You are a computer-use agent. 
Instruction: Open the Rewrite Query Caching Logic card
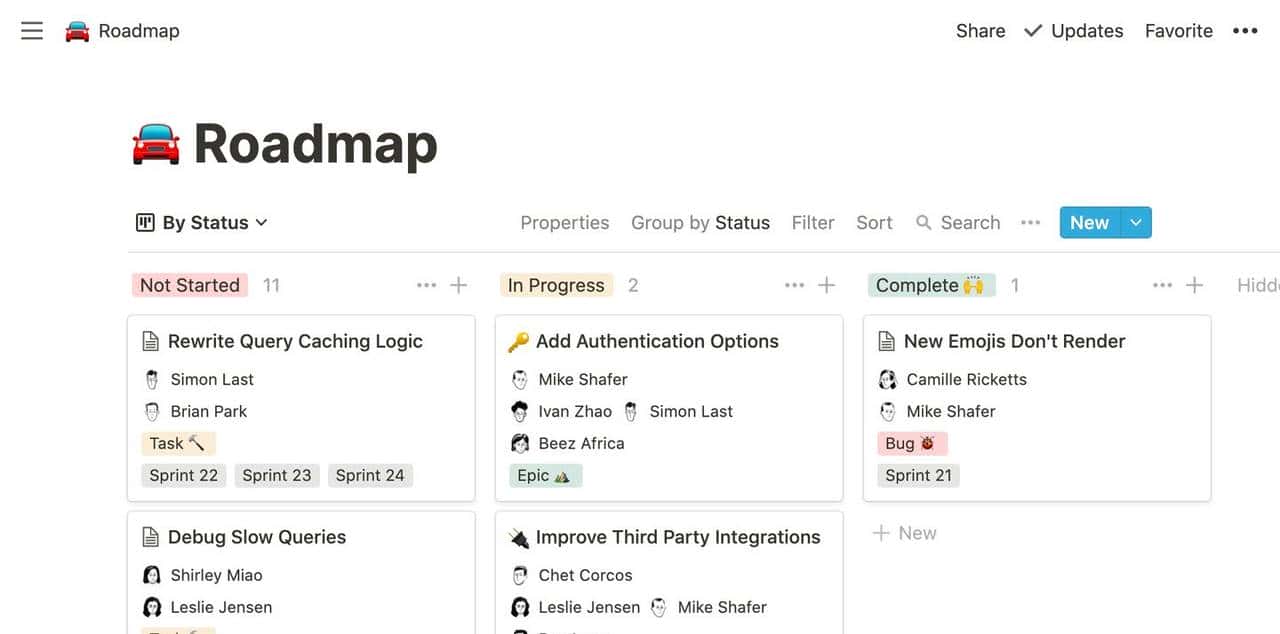pos(295,341)
